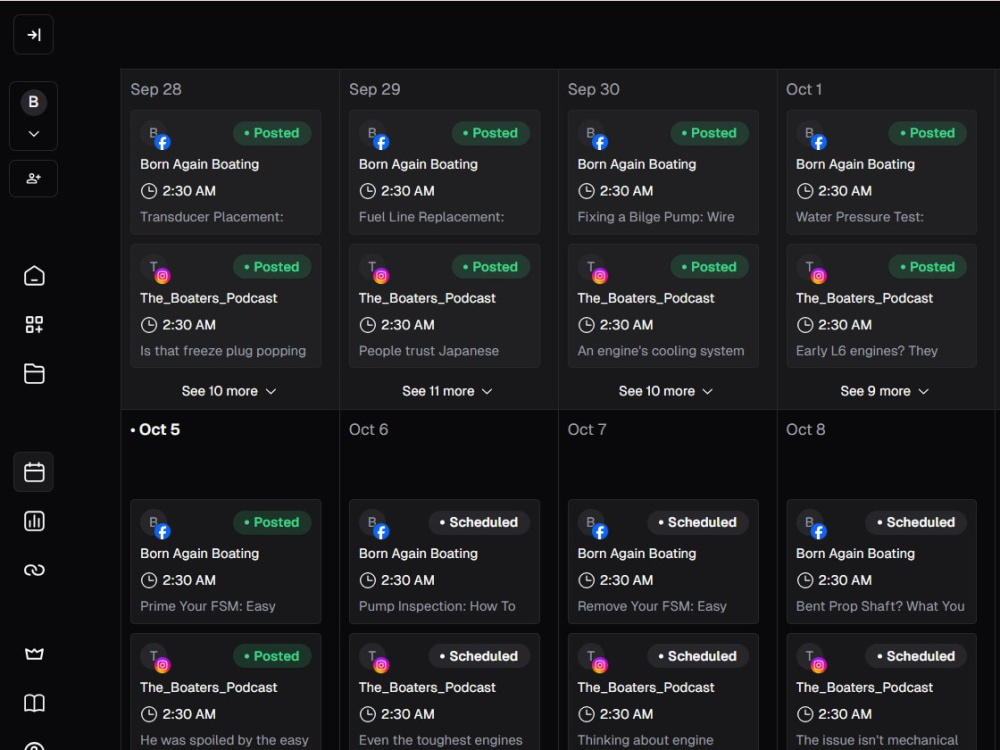Click Facebook avatar icon on Oct 1 card
The image size is (1000, 750).
pyautogui.click(x=811, y=135)
